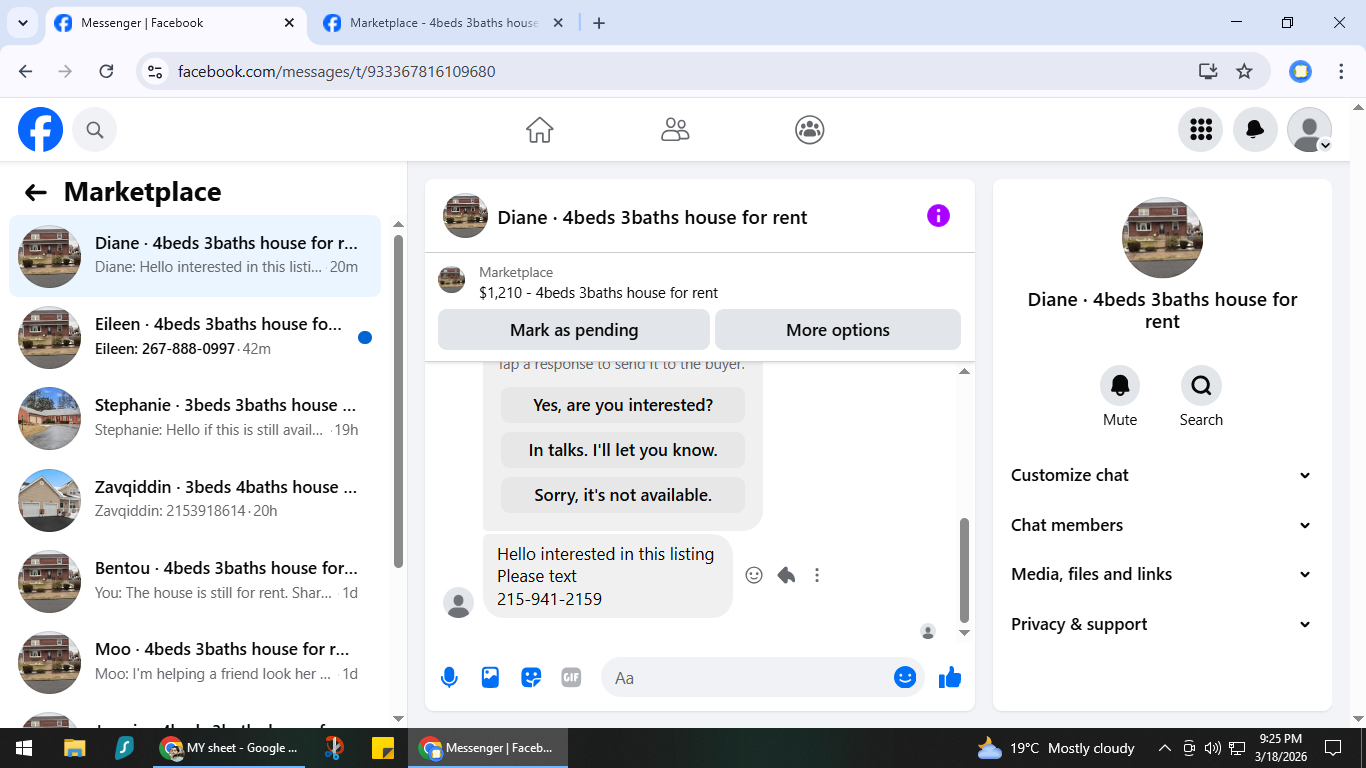Send a voice clip with microphone icon
This screenshot has width=1366, height=768.
tap(449, 678)
